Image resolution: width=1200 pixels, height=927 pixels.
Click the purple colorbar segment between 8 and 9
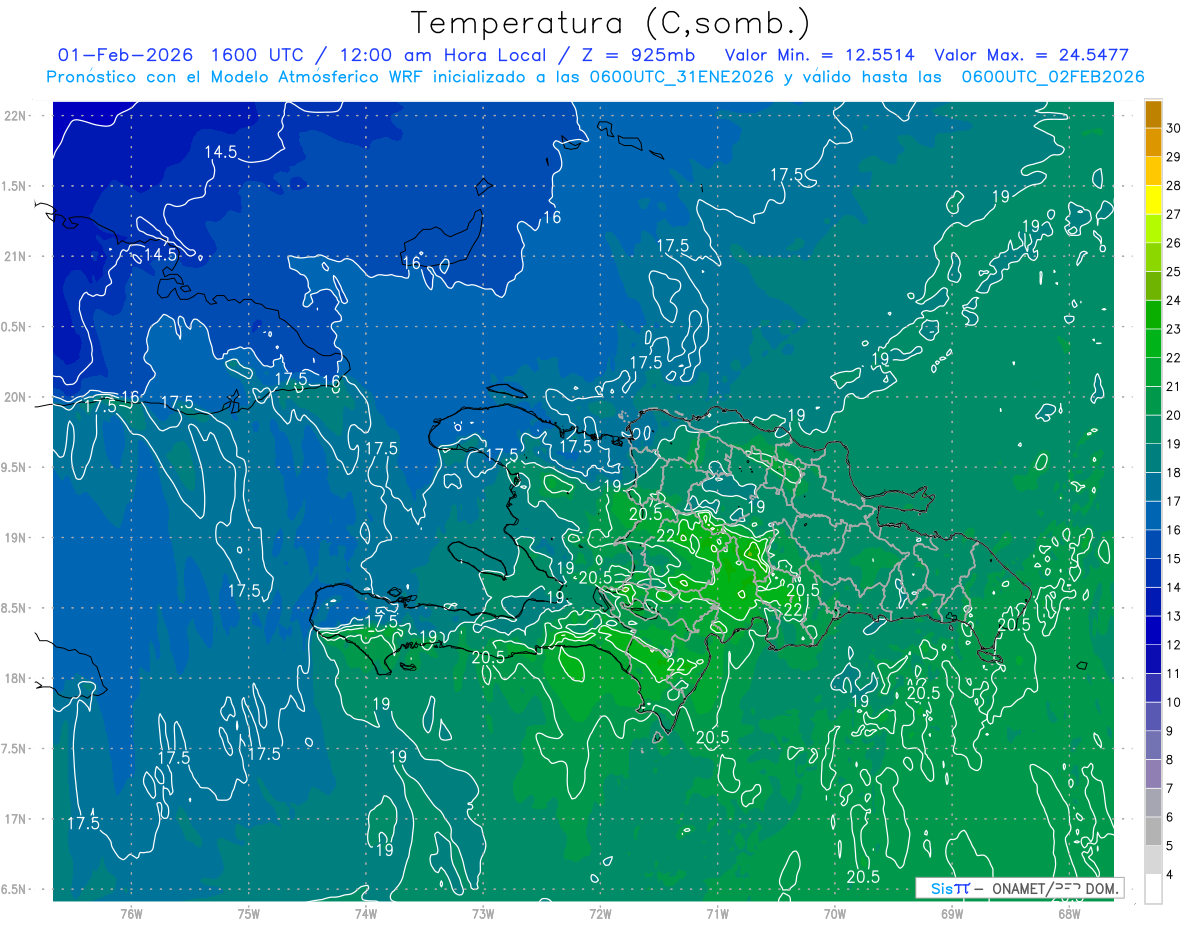pos(1153,746)
